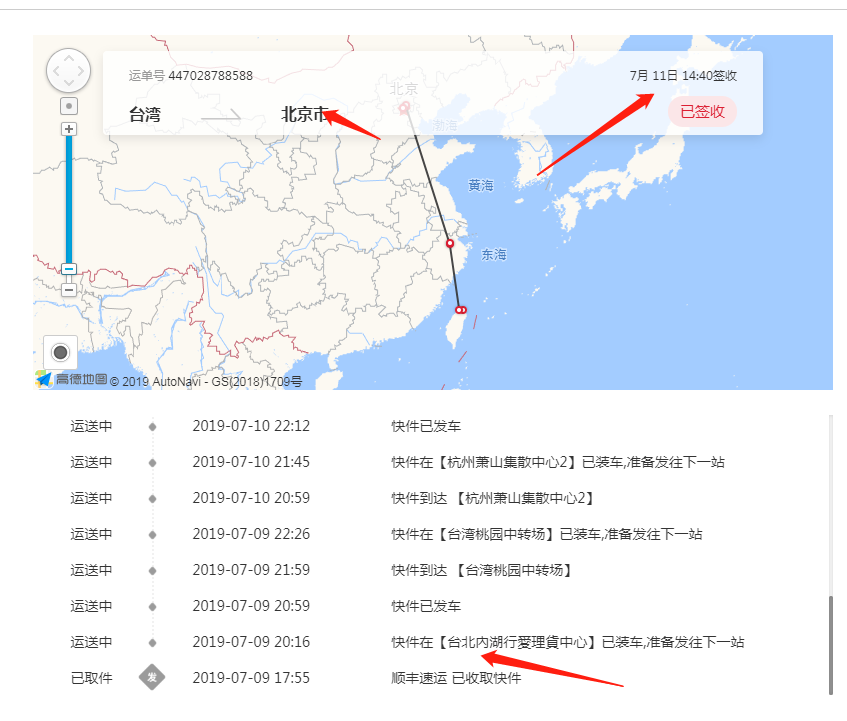Click the 台湾桃园中转场 已装车 entry
Screen dimensions: 847x721
(x=547, y=534)
